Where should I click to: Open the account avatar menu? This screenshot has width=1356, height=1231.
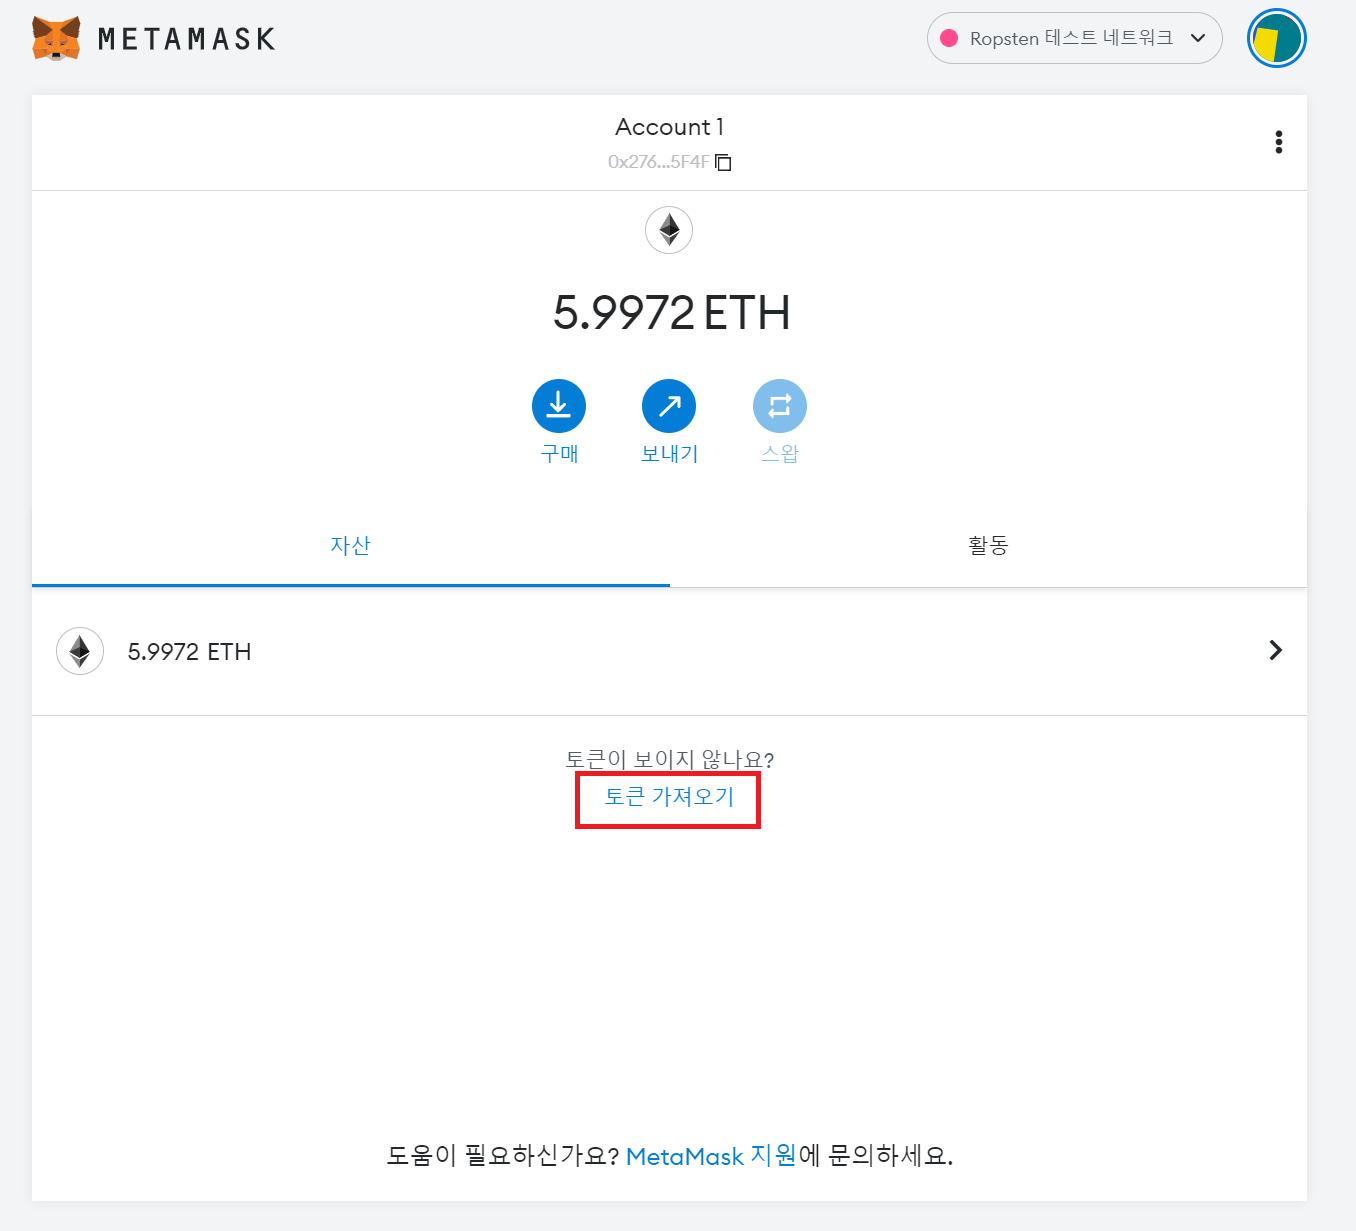(x=1277, y=38)
